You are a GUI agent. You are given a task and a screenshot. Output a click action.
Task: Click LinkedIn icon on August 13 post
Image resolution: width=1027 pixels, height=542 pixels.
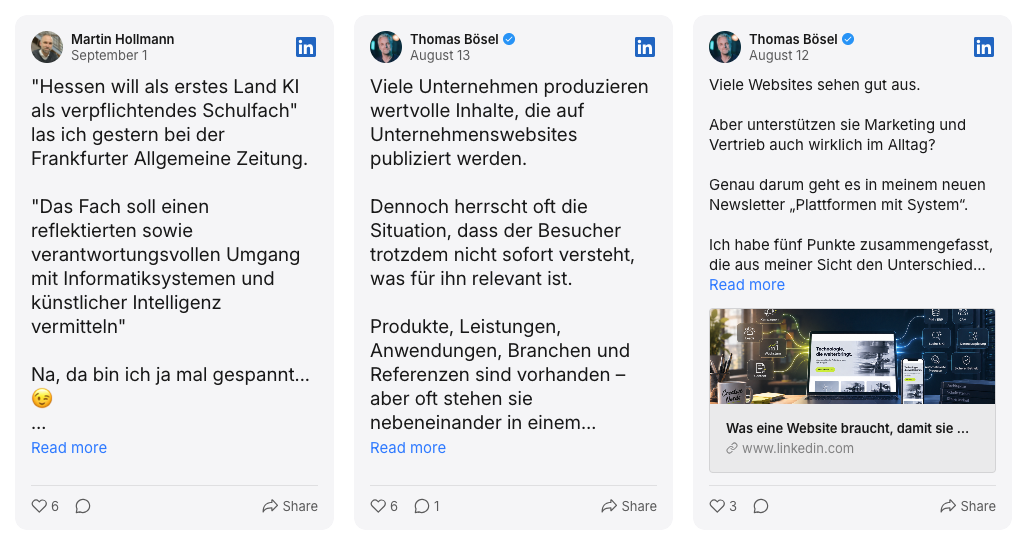tap(644, 47)
